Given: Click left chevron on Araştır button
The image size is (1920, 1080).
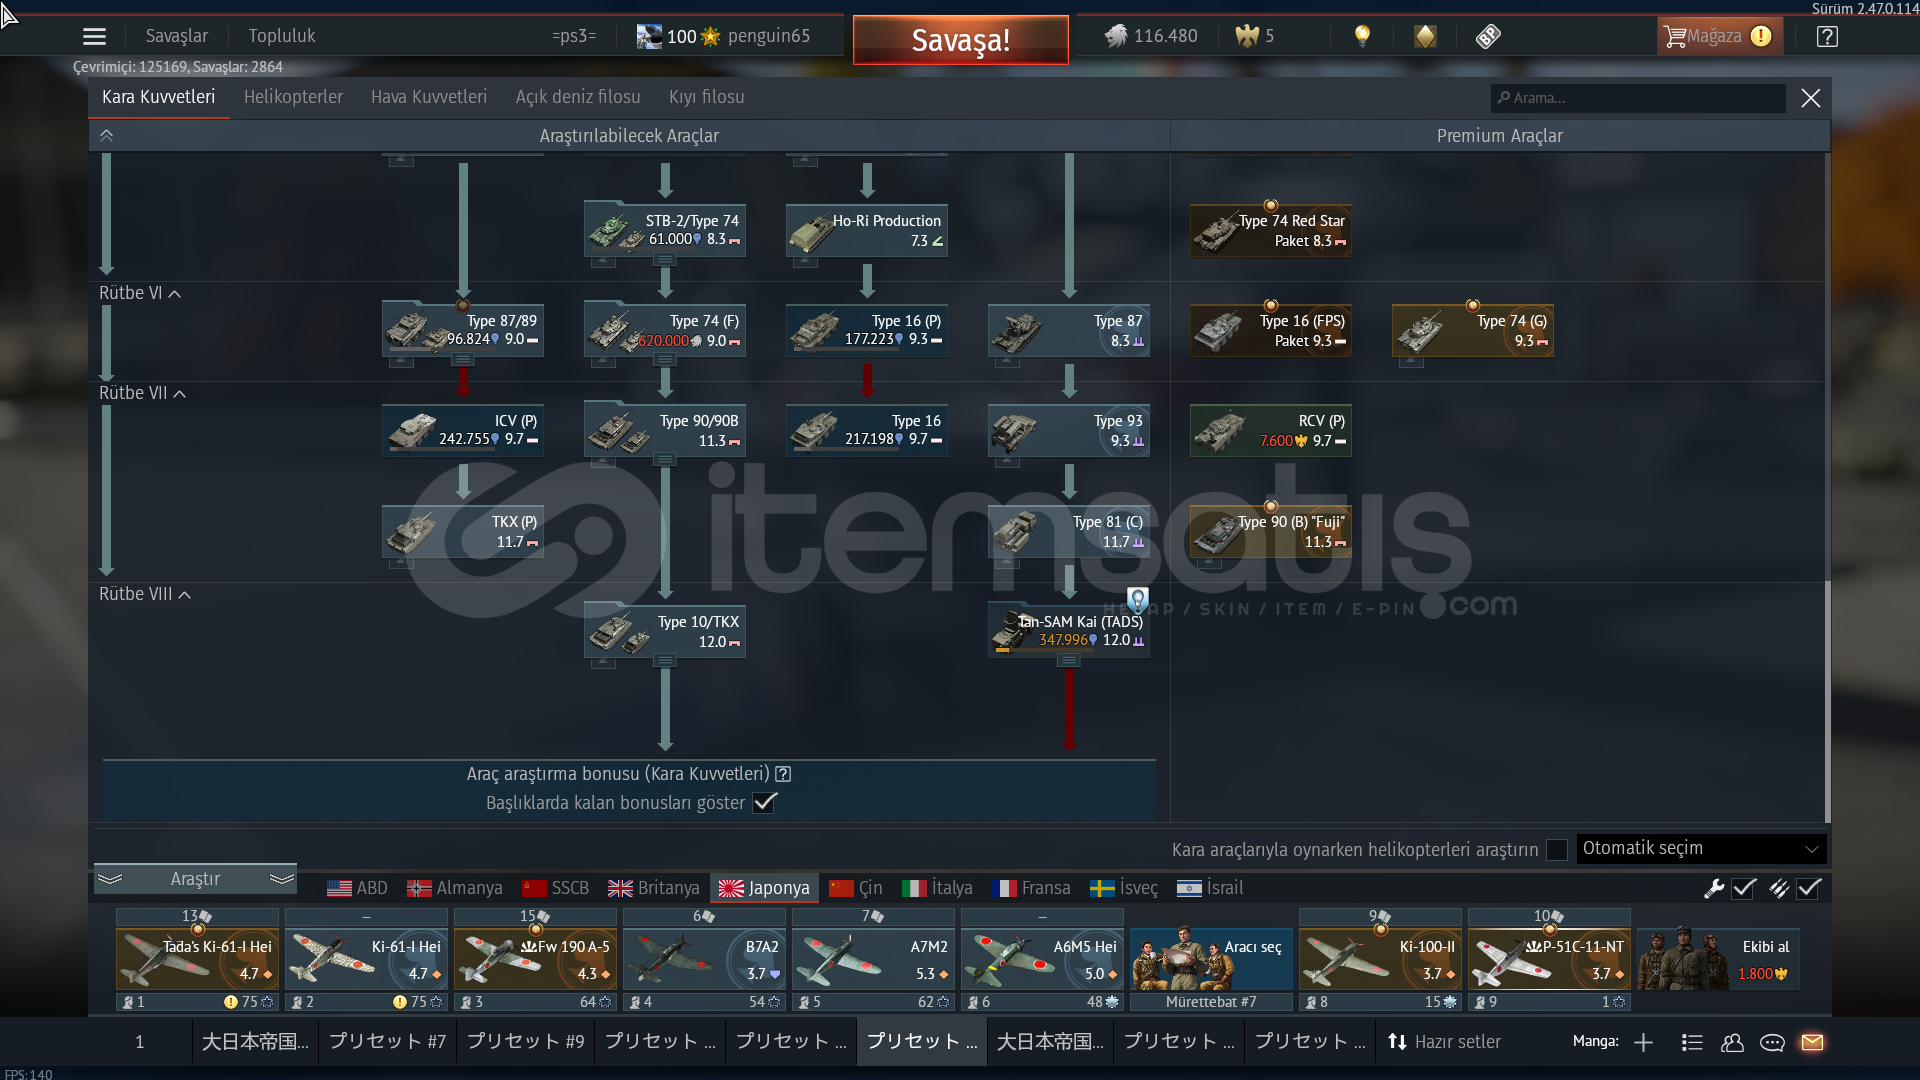Looking at the screenshot, I should [x=110, y=879].
